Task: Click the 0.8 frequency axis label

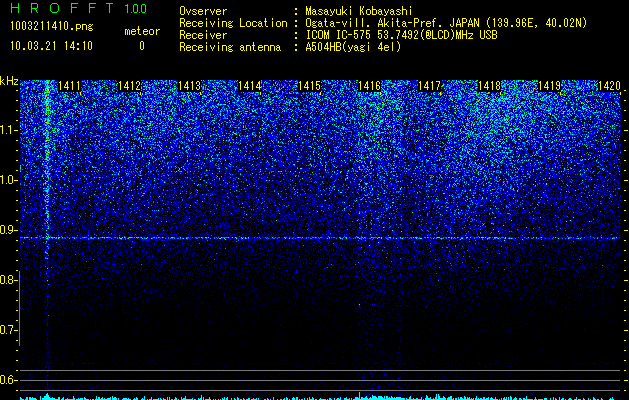Action: click(x=8, y=280)
